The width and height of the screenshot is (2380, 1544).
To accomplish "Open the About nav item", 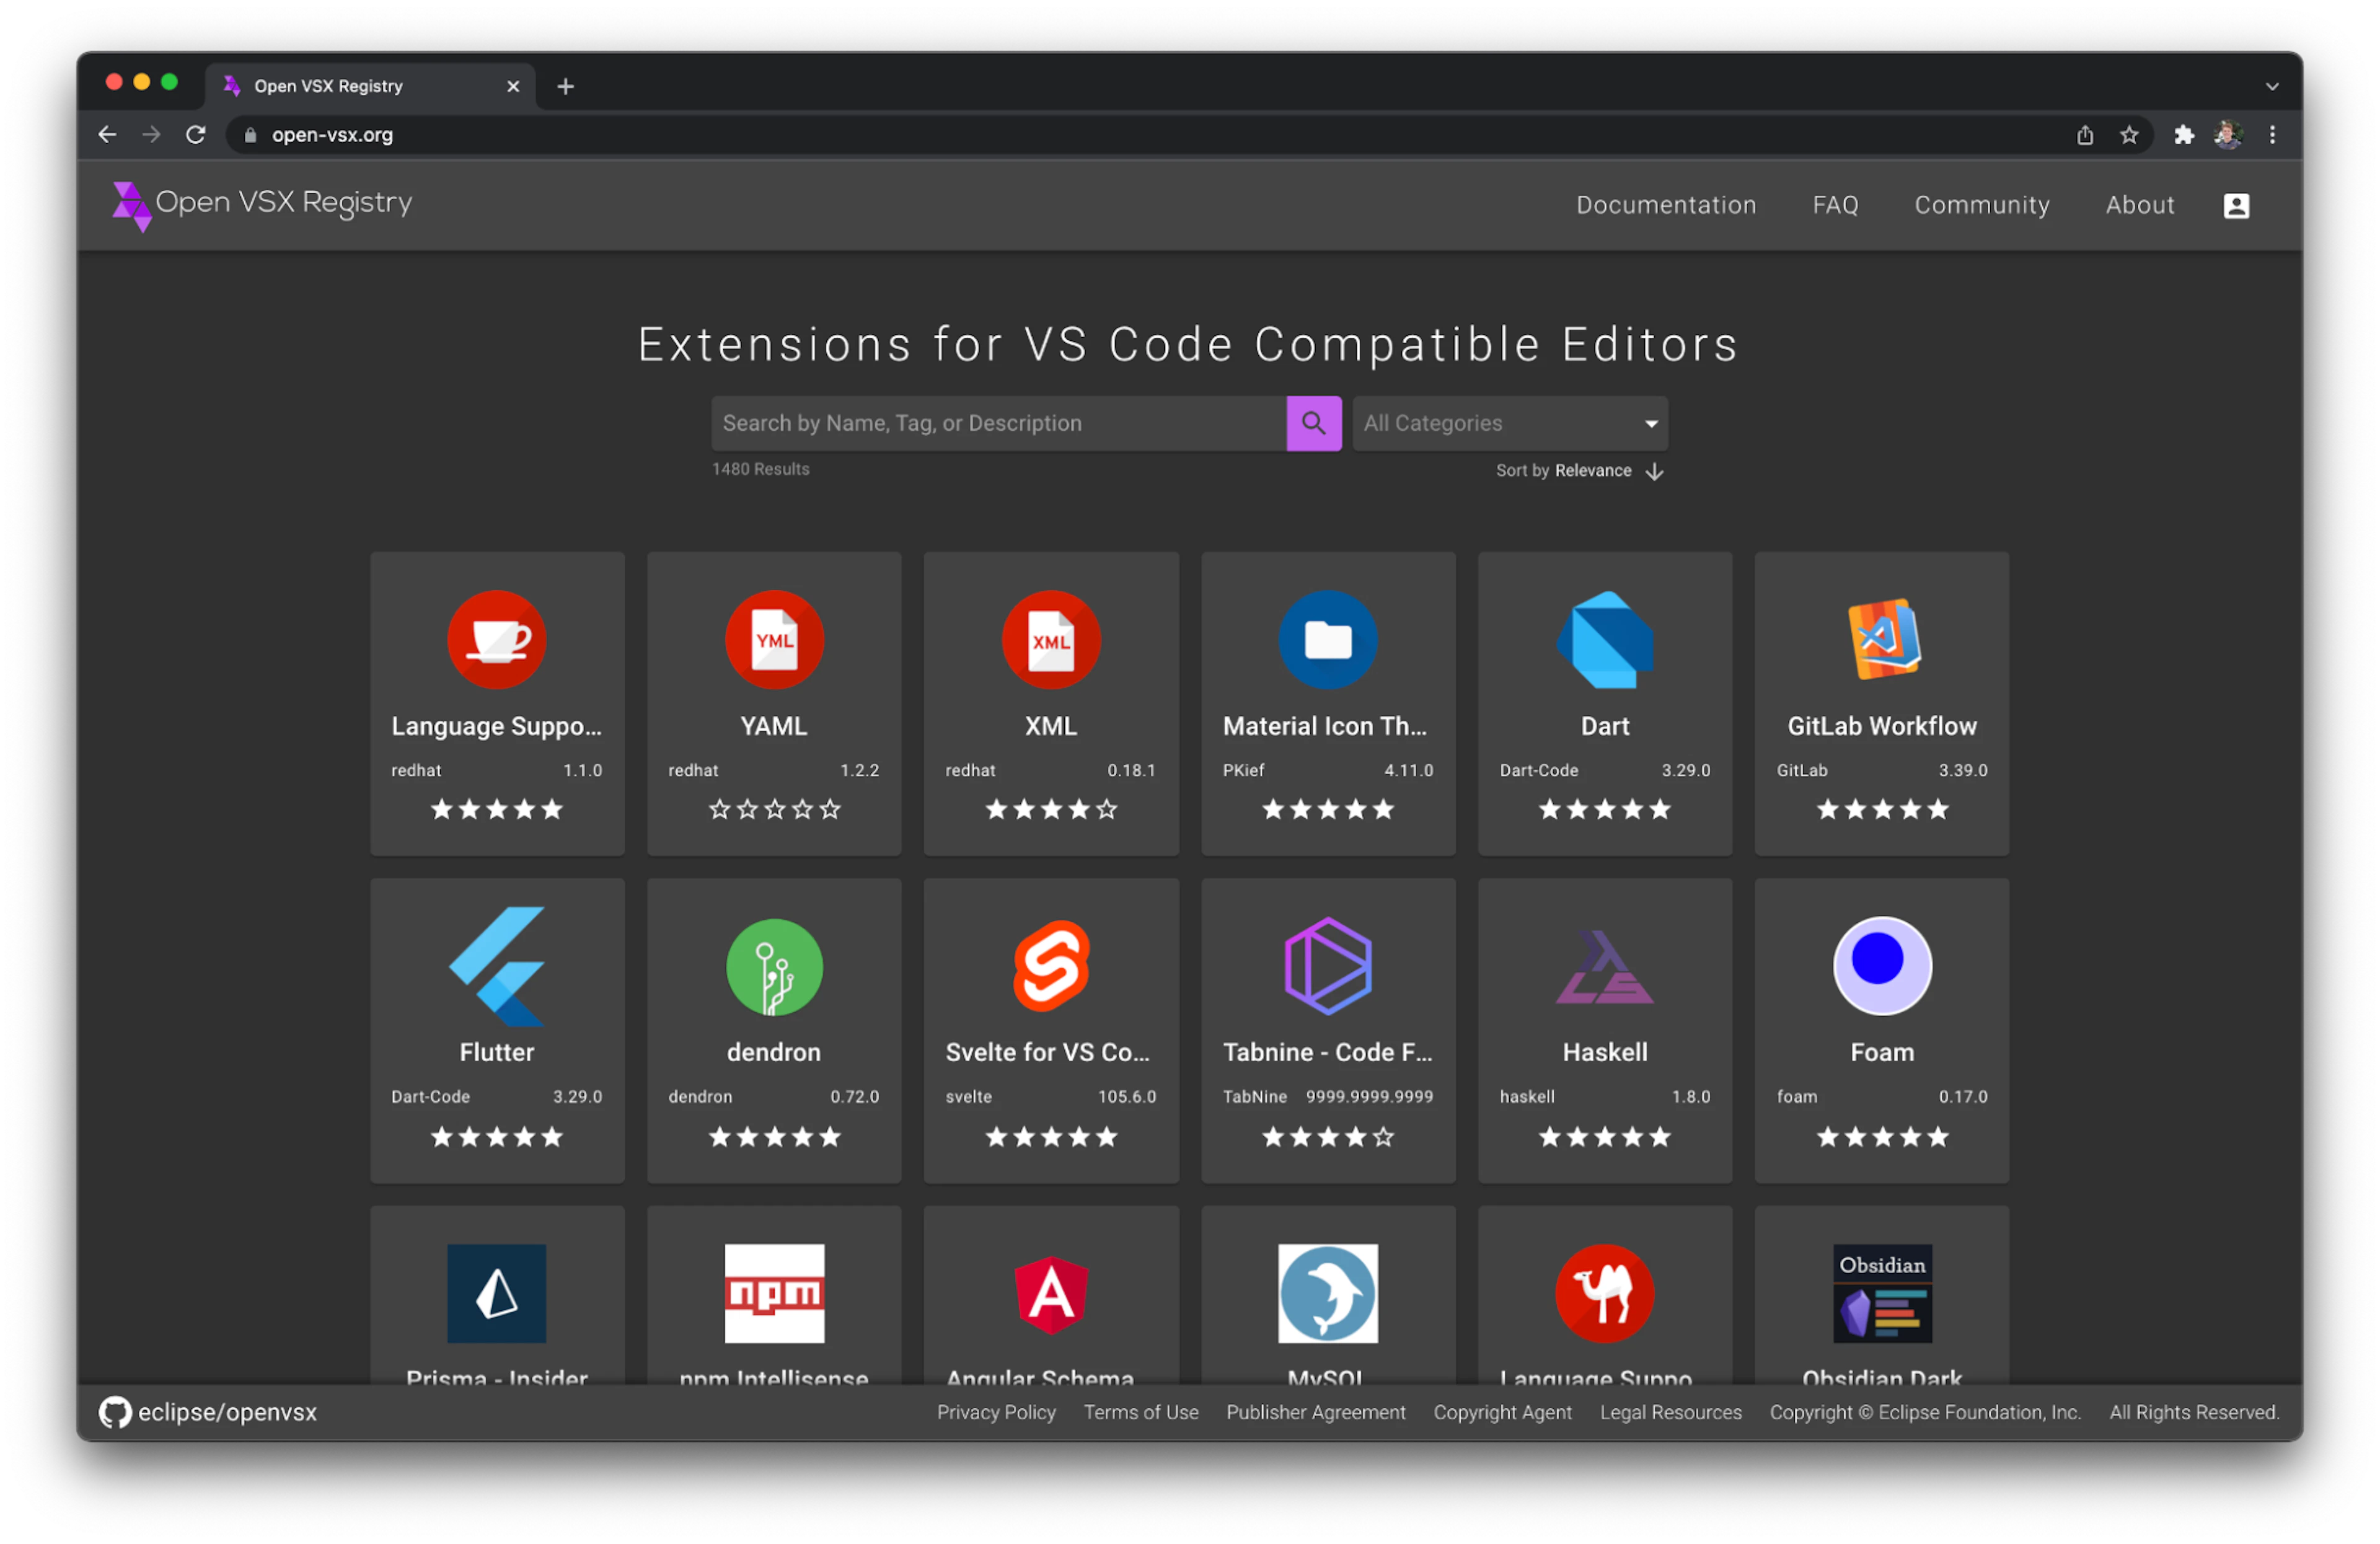I will point(2140,205).
